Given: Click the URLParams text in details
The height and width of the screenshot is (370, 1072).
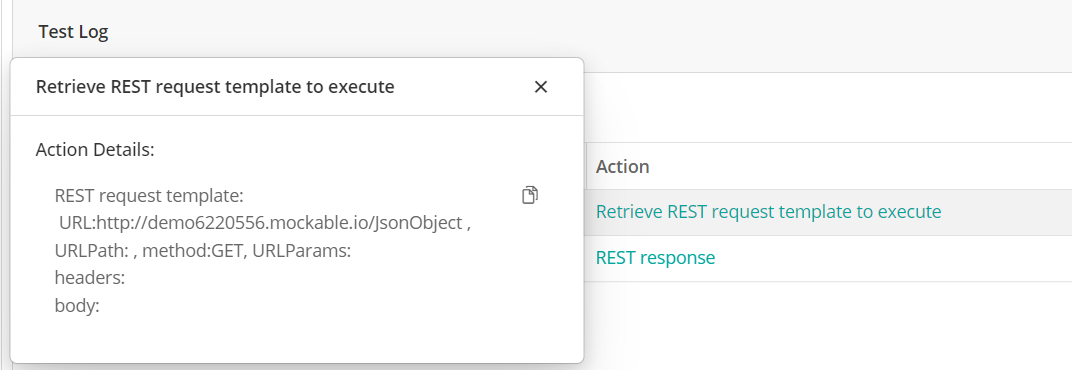Looking at the screenshot, I should point(302,251).
